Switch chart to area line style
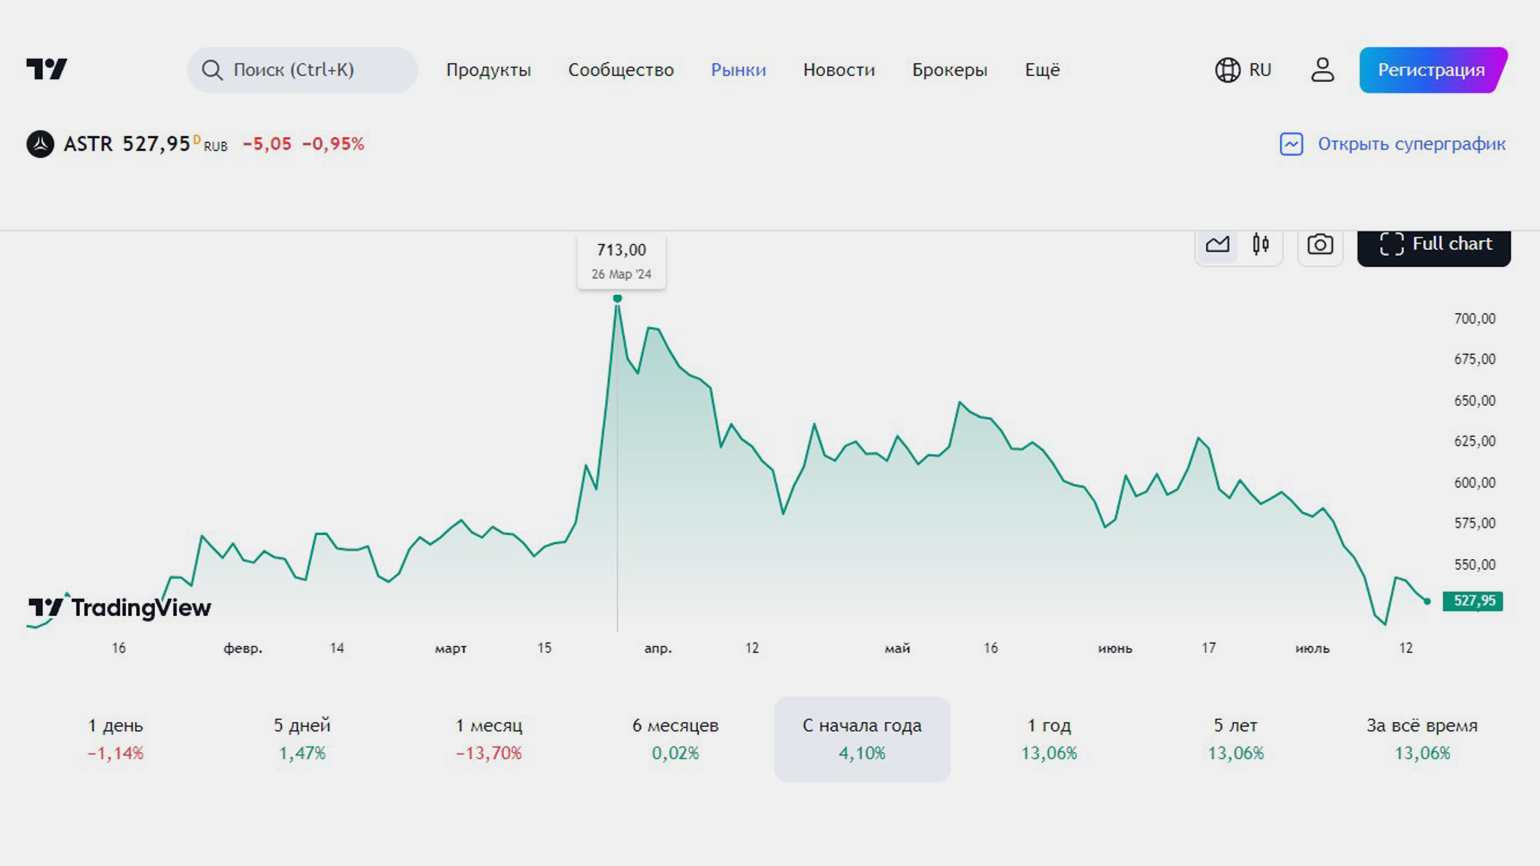Image resolution: width=1540 pixels, height=866 pixels. (1217, 245)
